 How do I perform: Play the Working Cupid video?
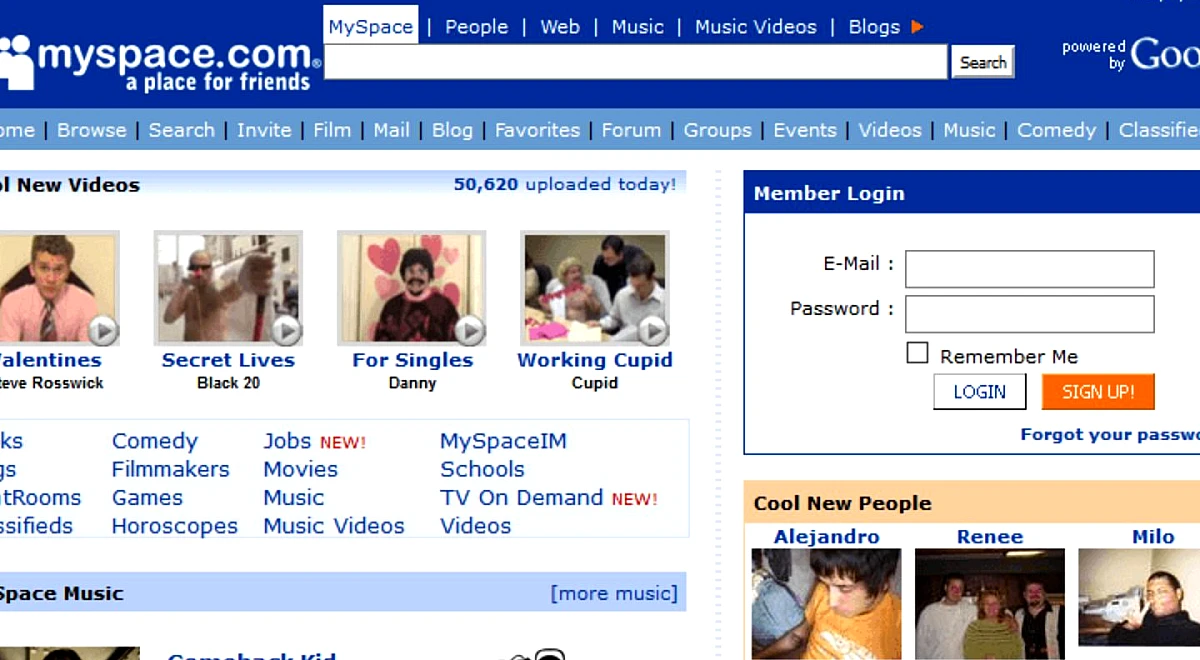point(652,329)
